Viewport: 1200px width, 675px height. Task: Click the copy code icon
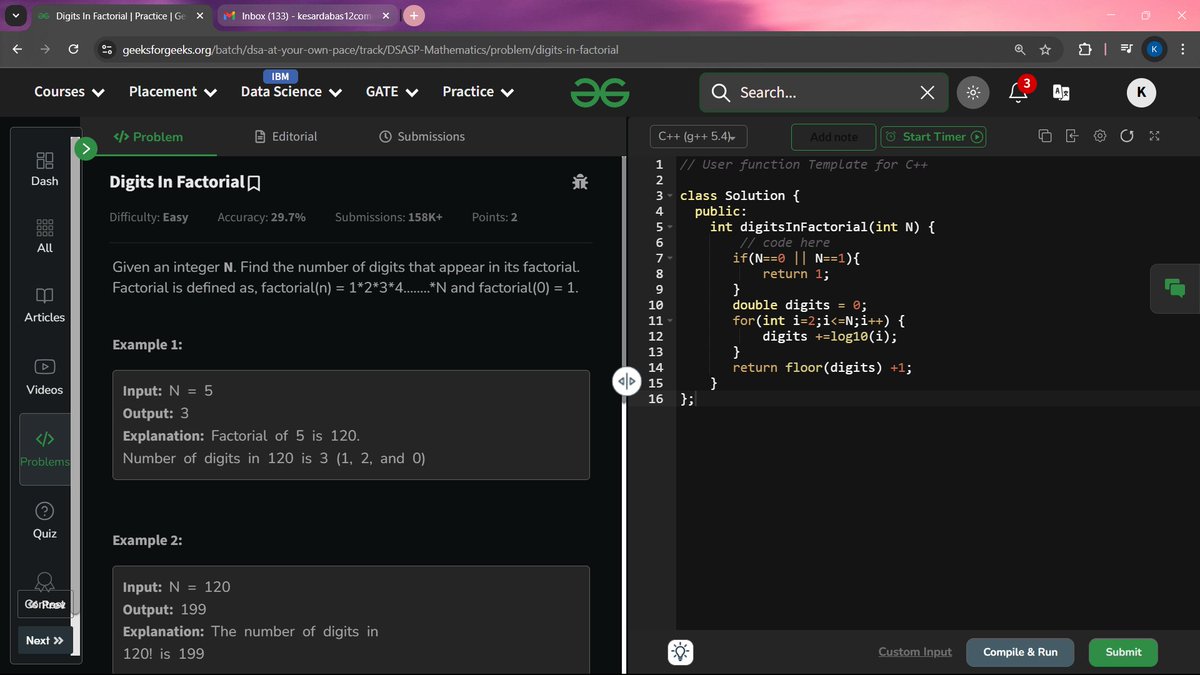[x=1045, y=136]
